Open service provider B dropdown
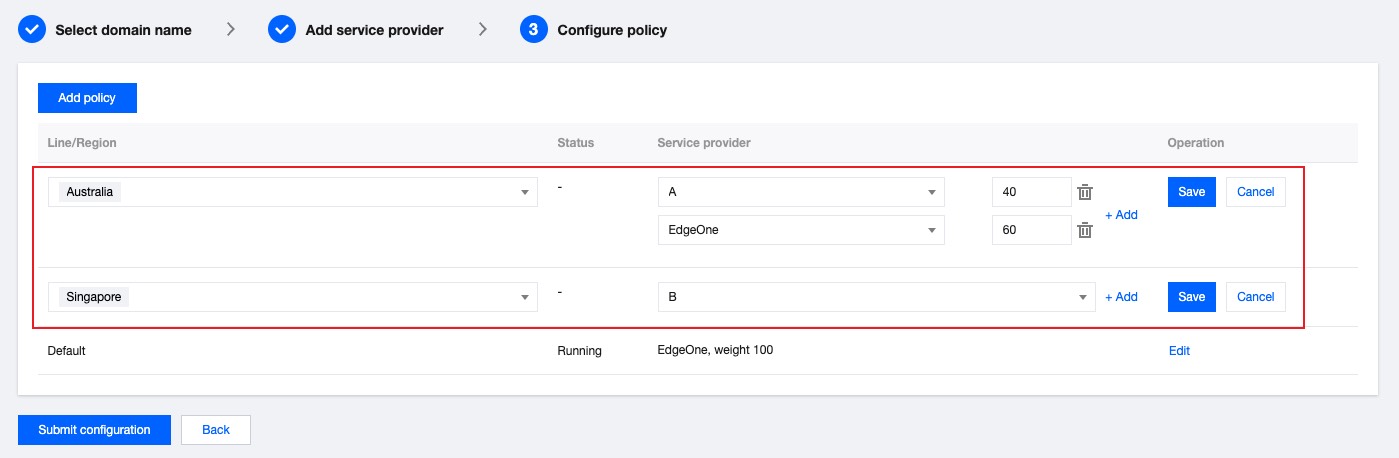Viewport: 1399px width, 458px height. tap(1082, 297)
